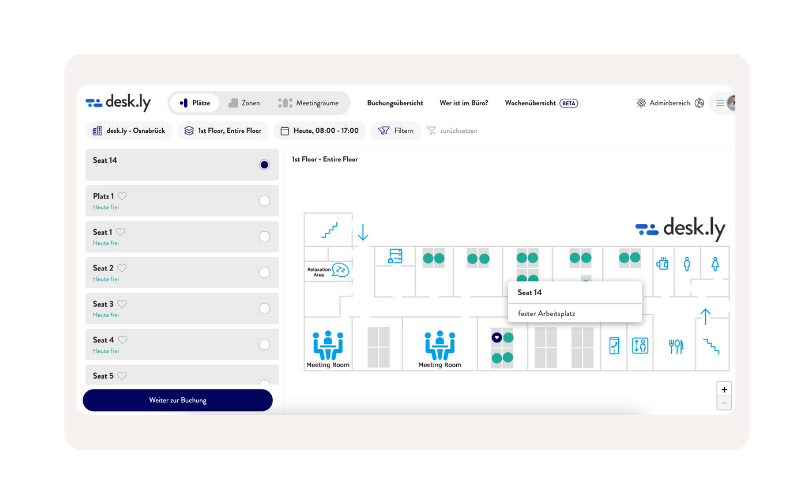Switch to the Meetingräume tab
Viewport: 800px width, 500px height.
tap(308, 103)
